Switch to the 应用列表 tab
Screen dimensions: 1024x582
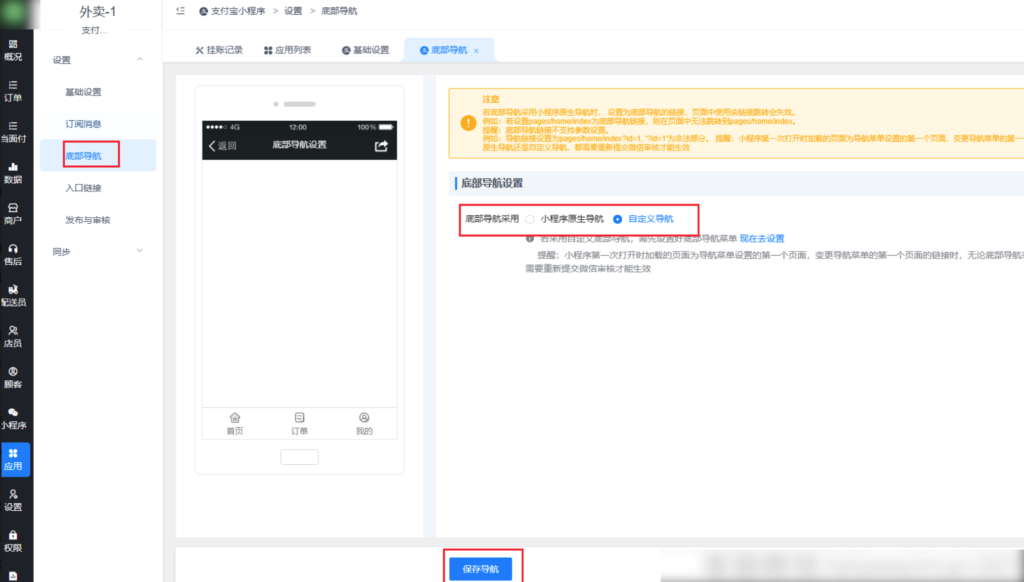pyautogui.click(x=290, y=49)
